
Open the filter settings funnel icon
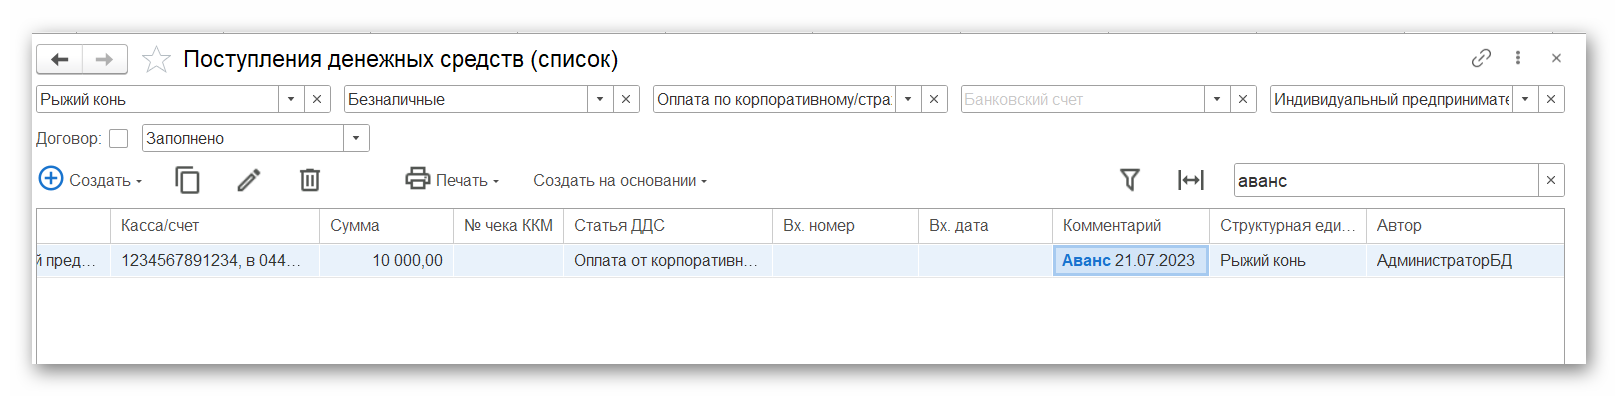pos(1129,180)
